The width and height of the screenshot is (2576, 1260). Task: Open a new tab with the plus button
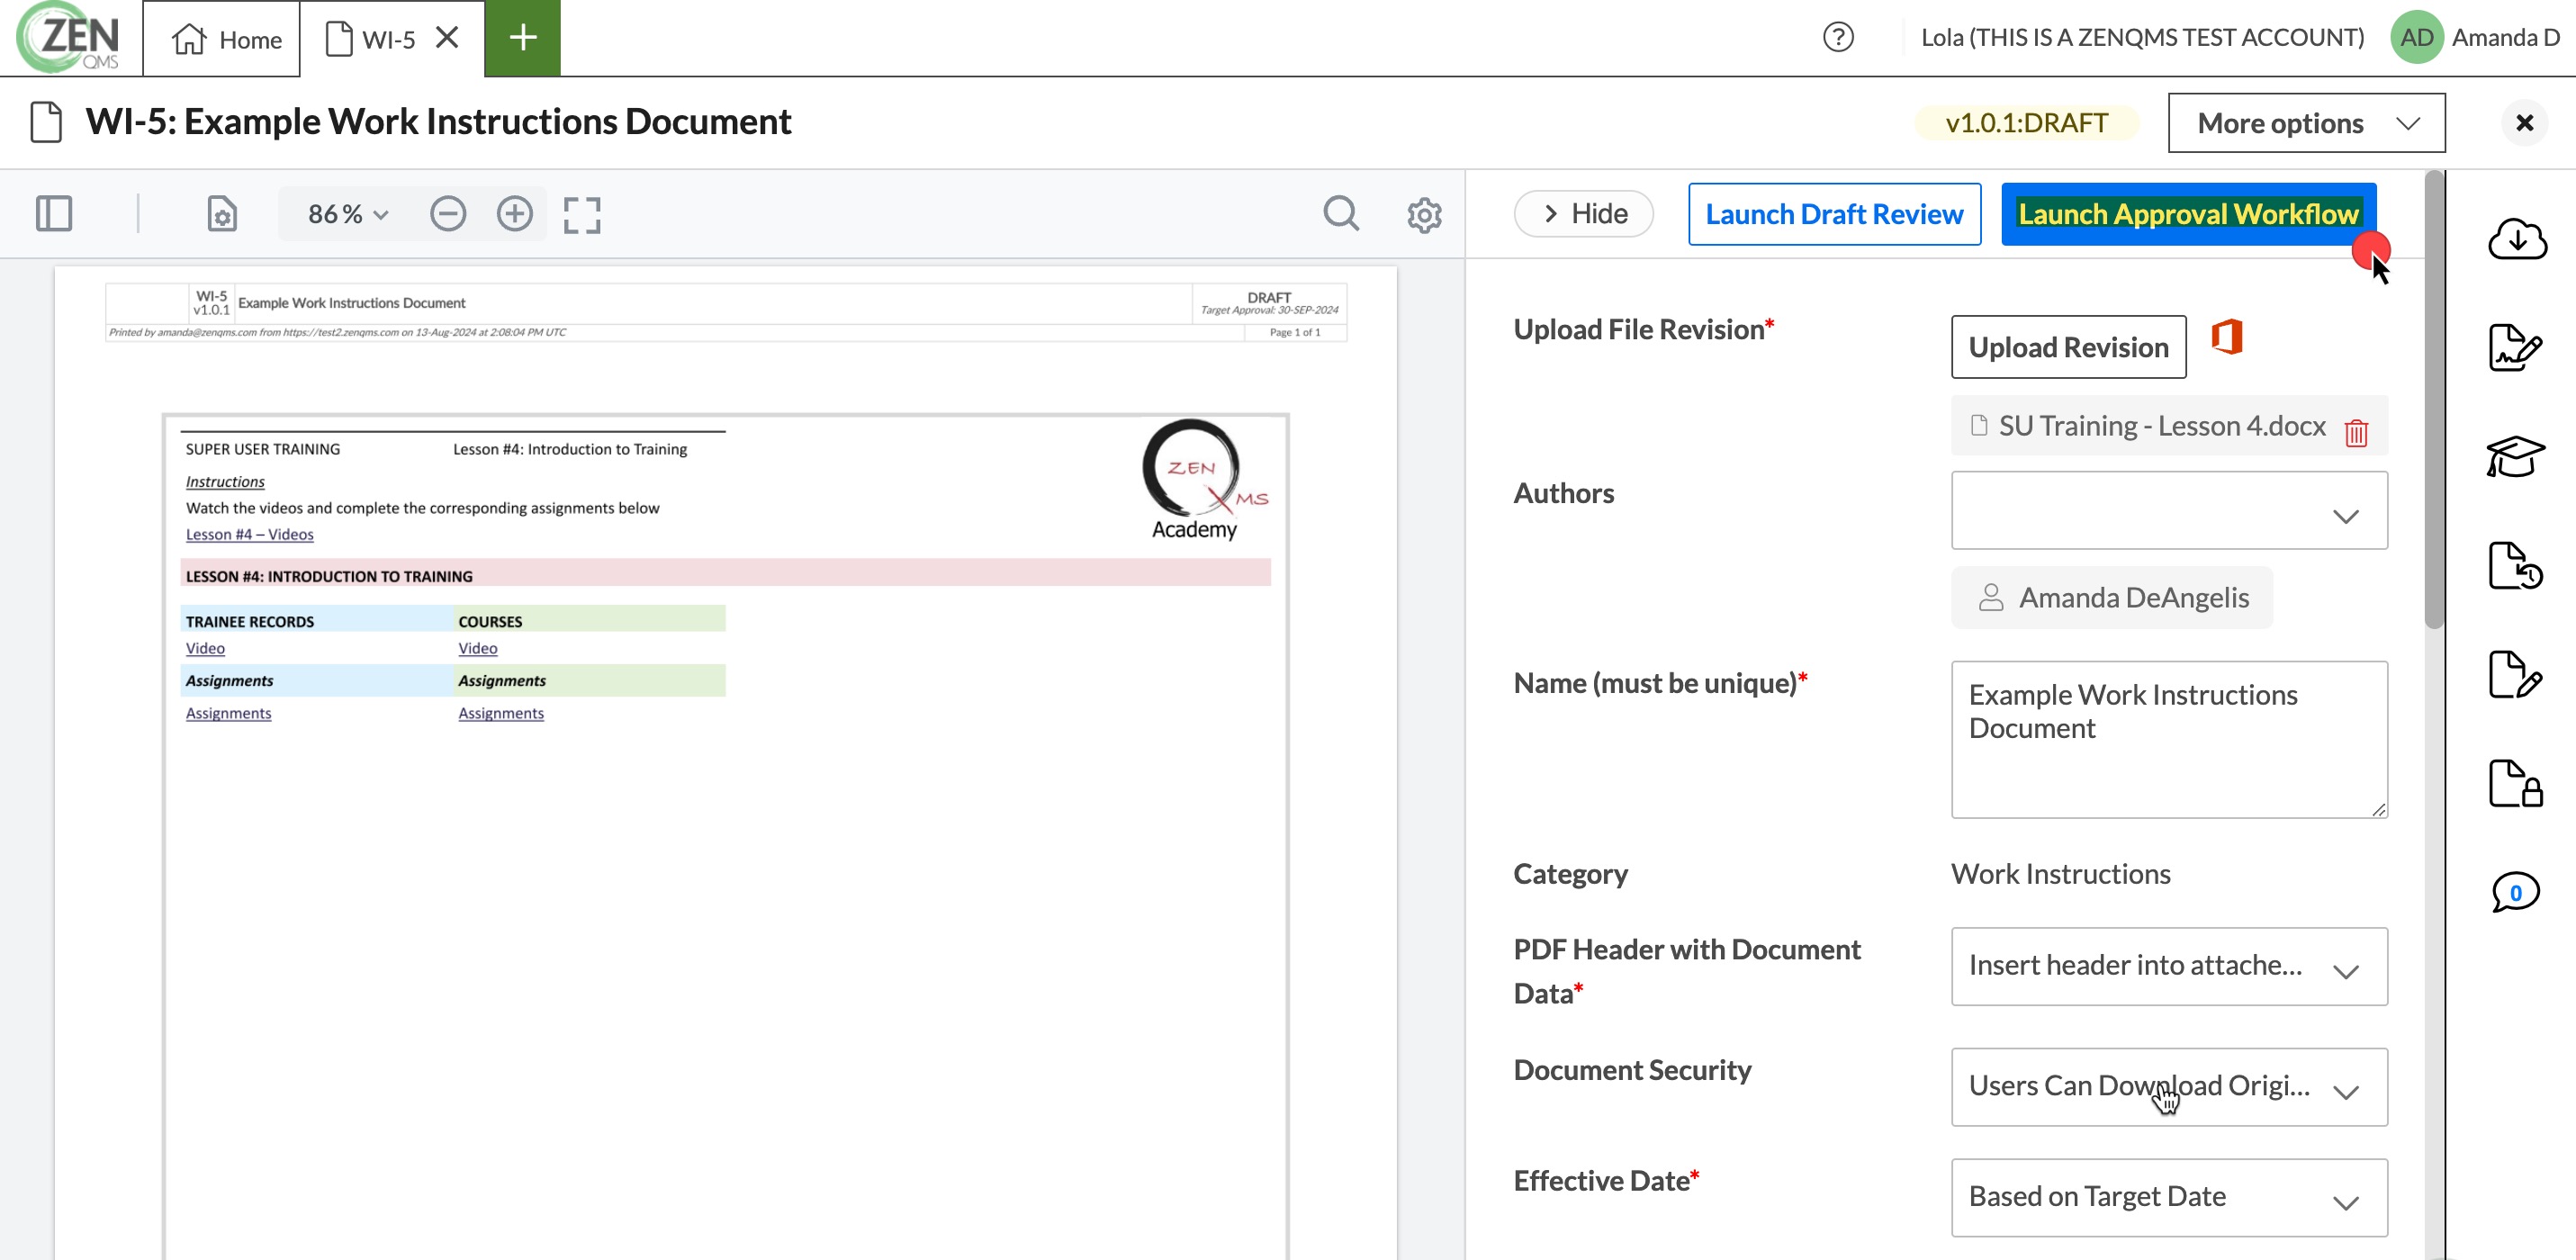(522, 38)
